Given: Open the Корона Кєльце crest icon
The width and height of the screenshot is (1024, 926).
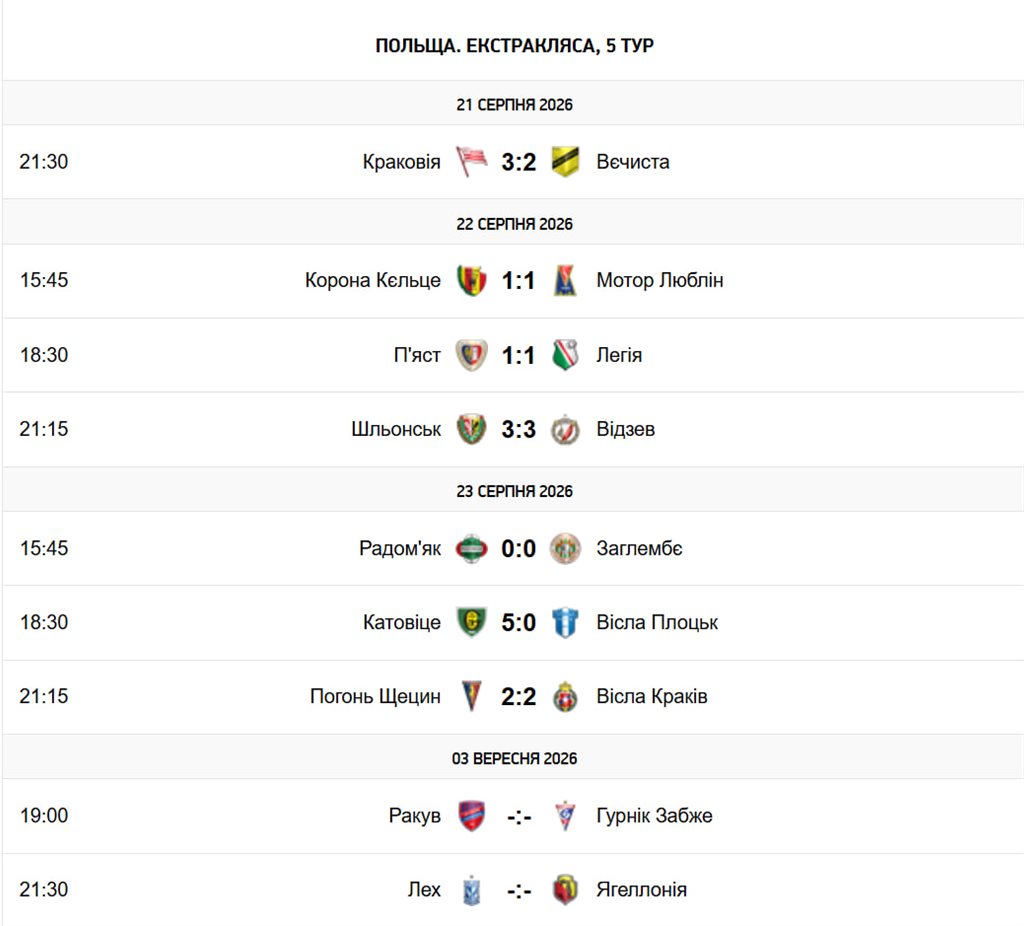Looking at the screenshot, I should pyautogui.click(x=472, y=280).
